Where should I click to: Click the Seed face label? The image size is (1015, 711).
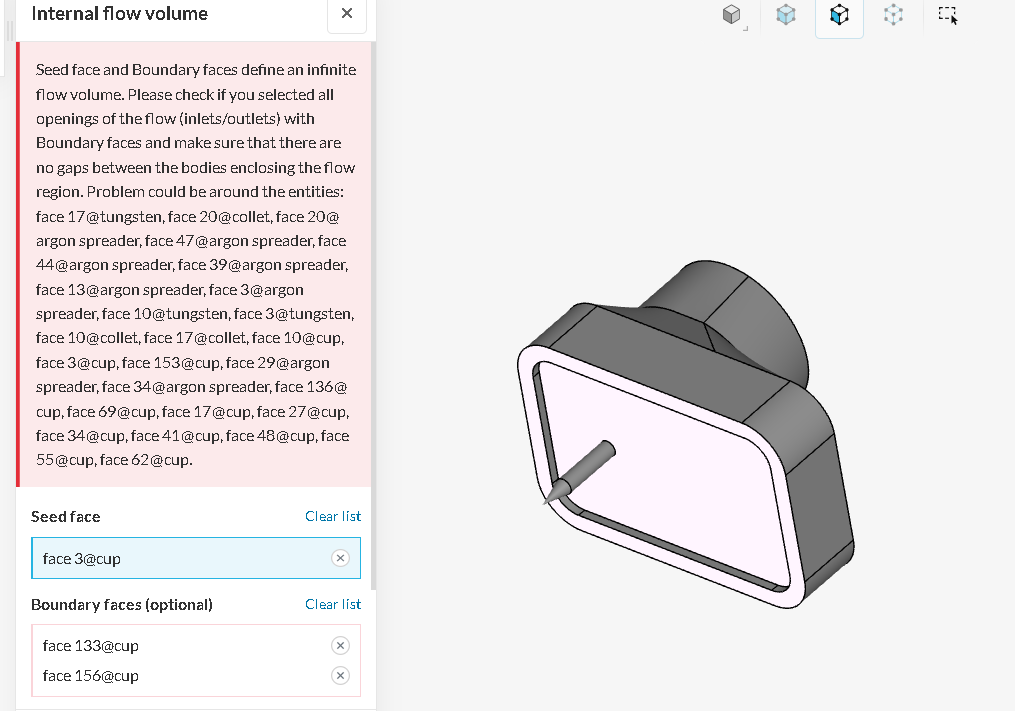click(65, 517)
